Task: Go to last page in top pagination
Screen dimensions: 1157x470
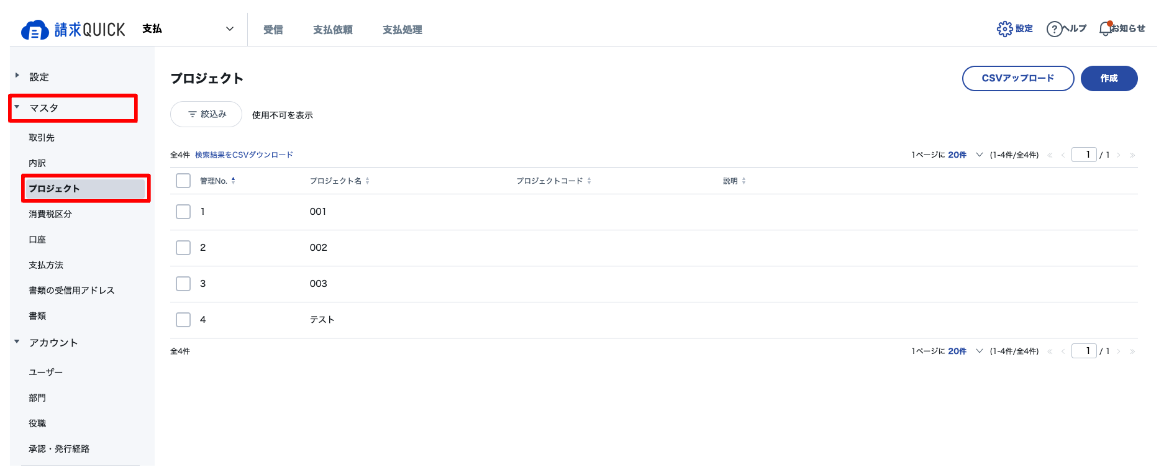Action: pyautogui.click(x=1133, y=155)
